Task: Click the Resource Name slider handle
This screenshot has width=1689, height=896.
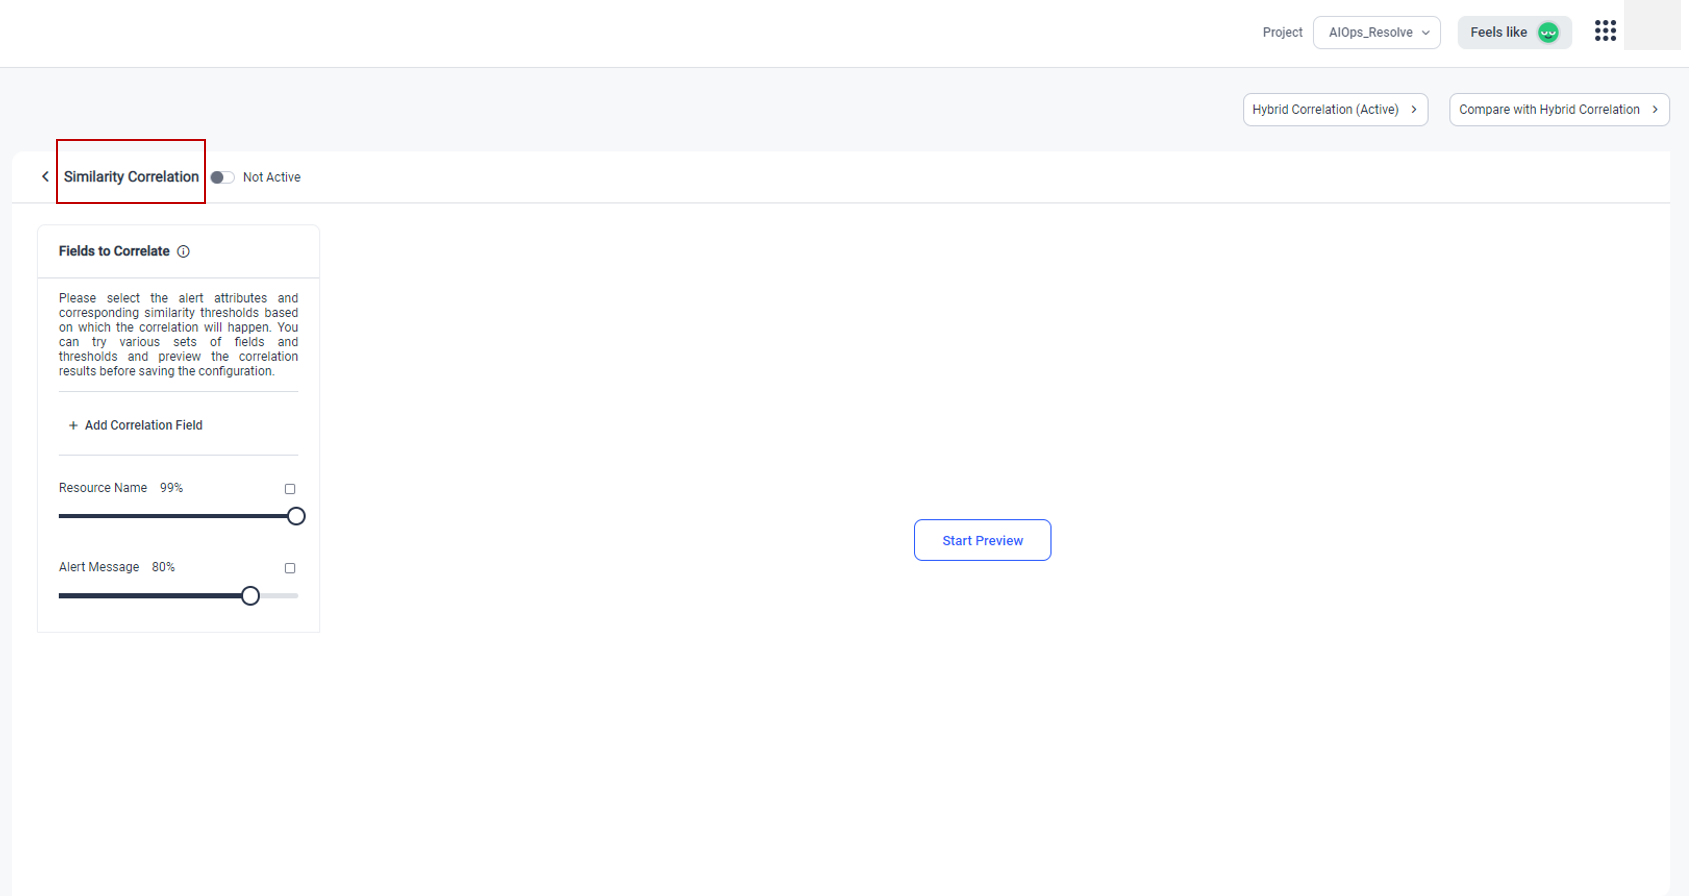Action: click(296, 516)
